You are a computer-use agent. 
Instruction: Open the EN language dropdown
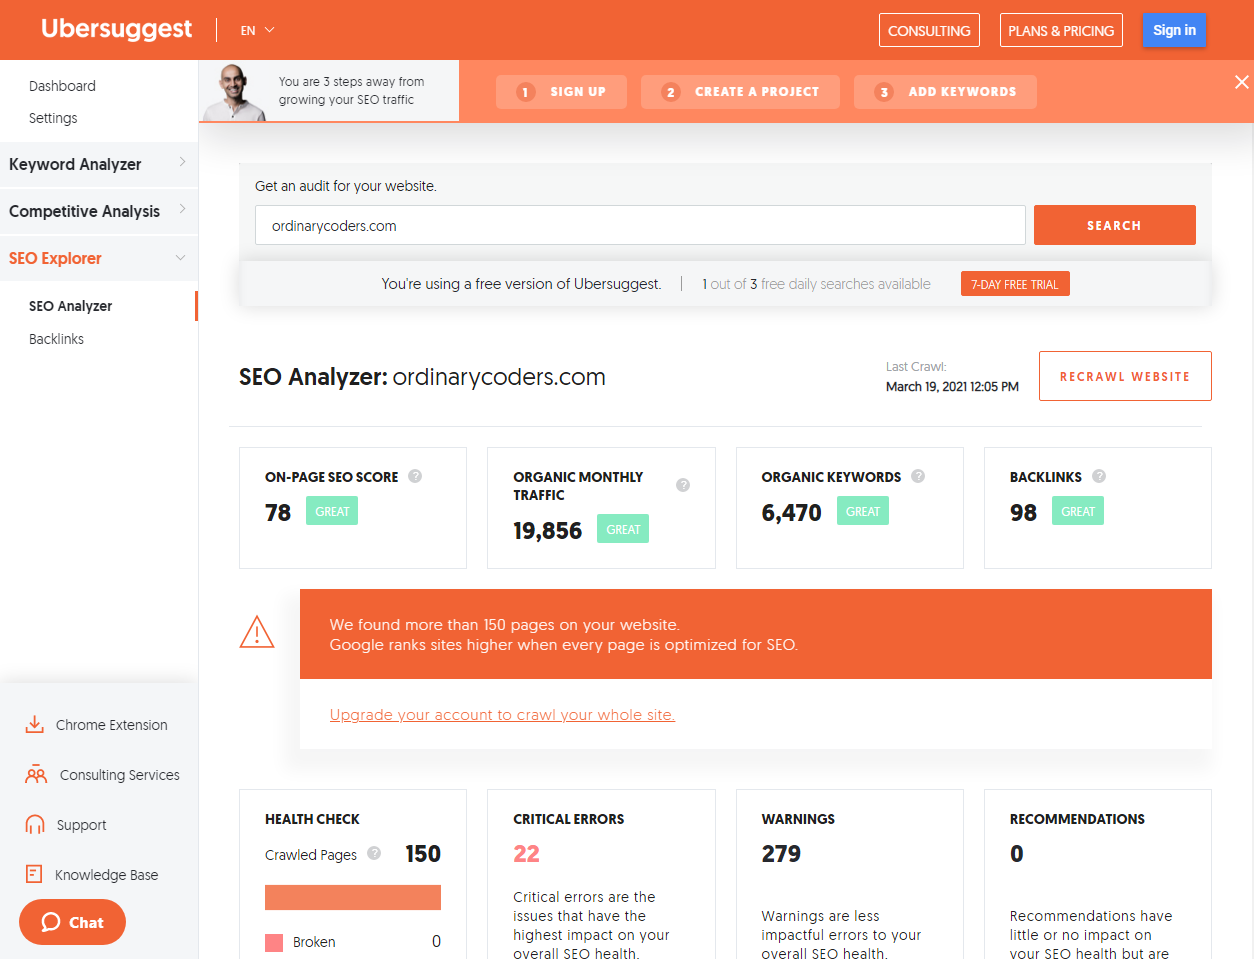tap(257, 31)
